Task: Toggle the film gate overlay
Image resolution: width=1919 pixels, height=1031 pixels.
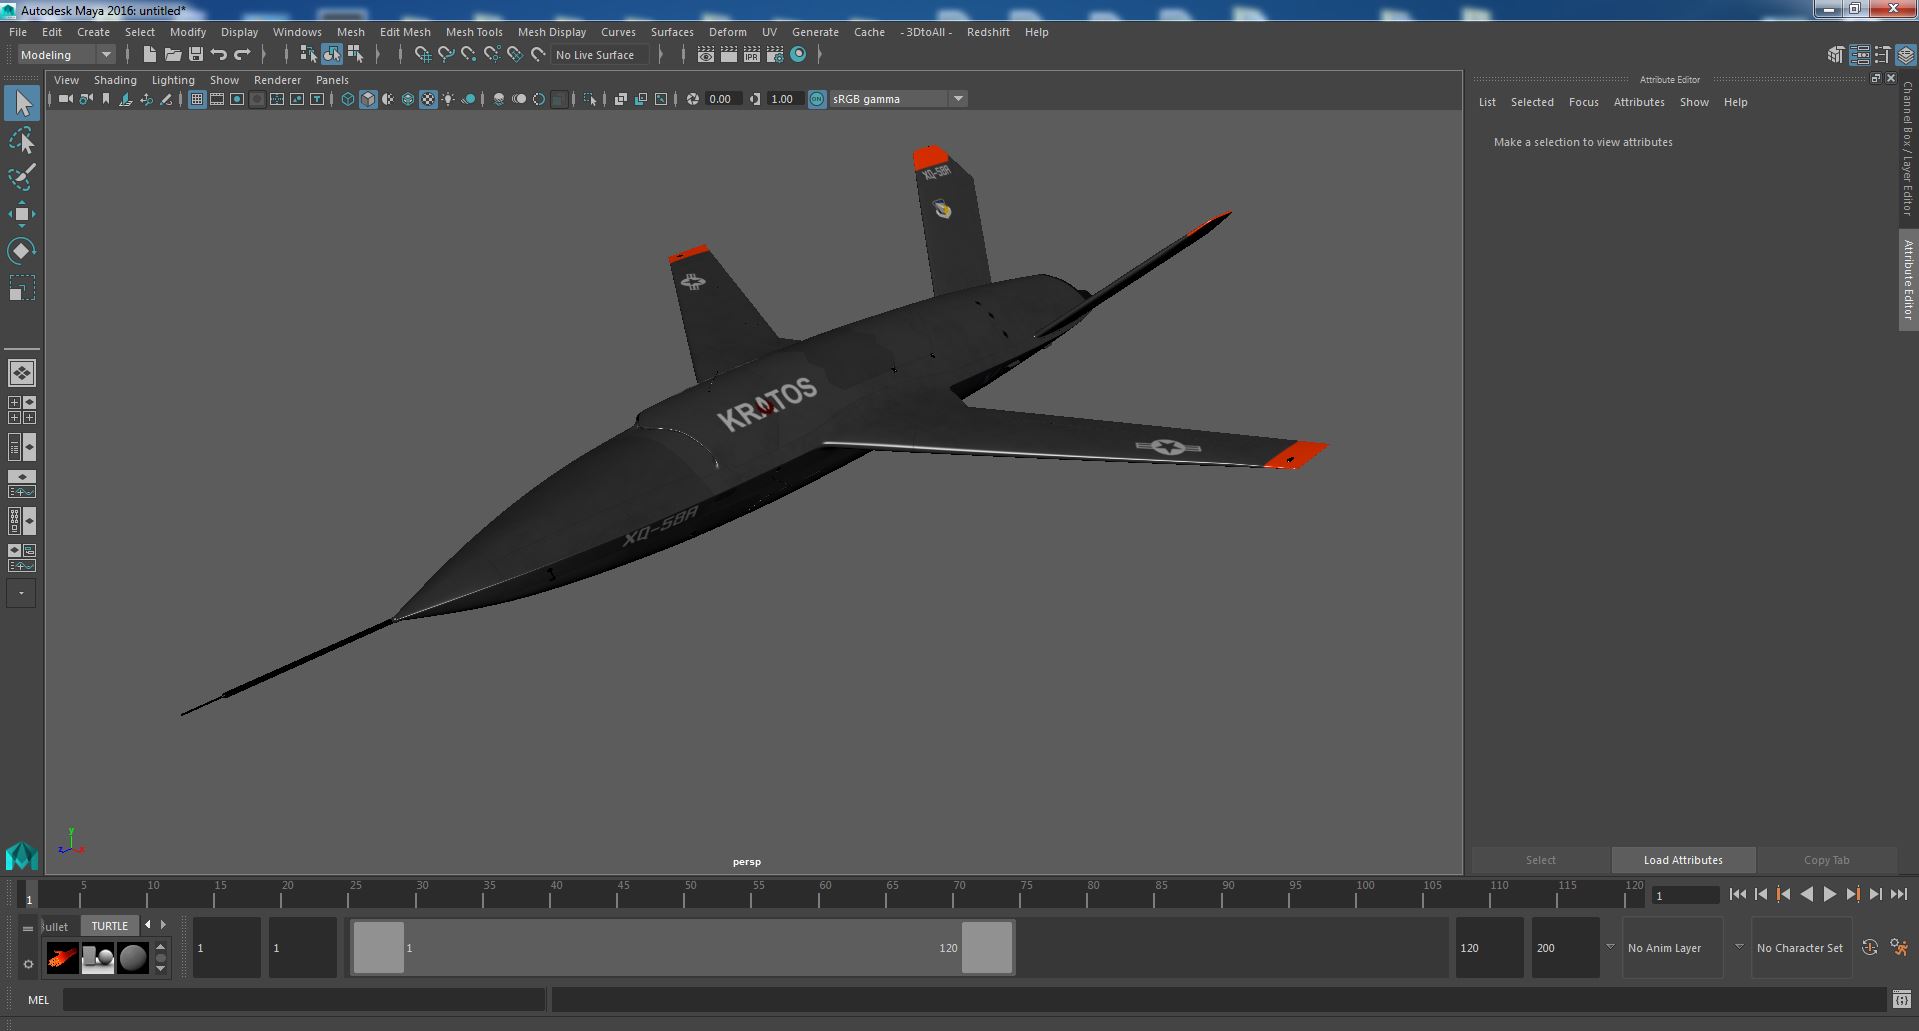Action: tap(217, 99)
